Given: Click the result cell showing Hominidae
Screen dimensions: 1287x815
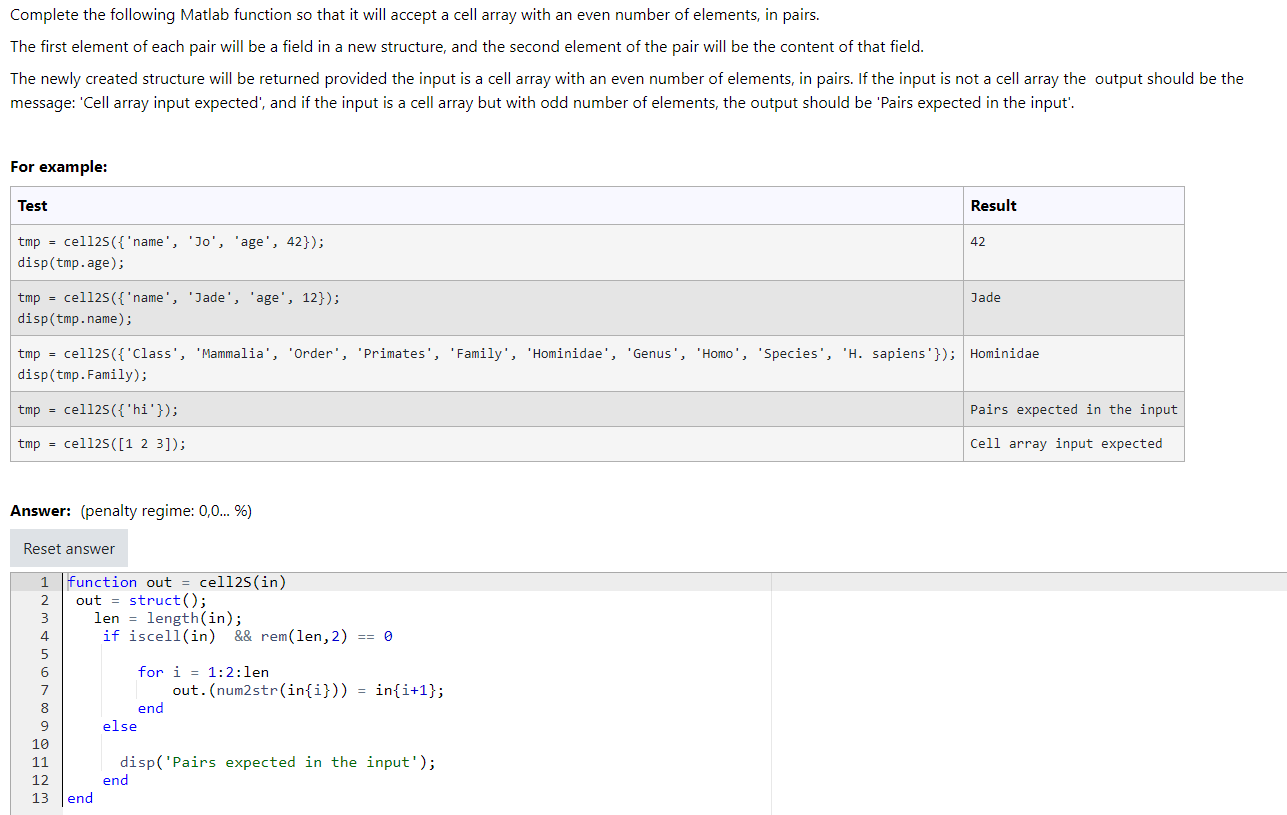Looking at the screenshot, I should tap(1002, 353).
